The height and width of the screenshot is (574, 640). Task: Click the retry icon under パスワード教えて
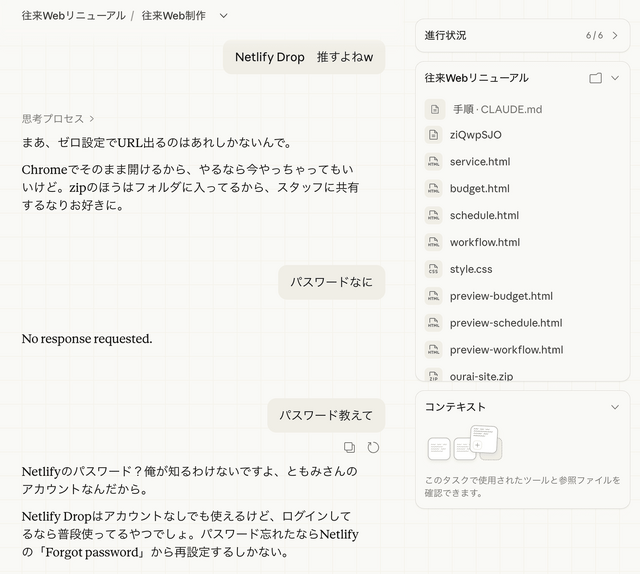(373, 448)
